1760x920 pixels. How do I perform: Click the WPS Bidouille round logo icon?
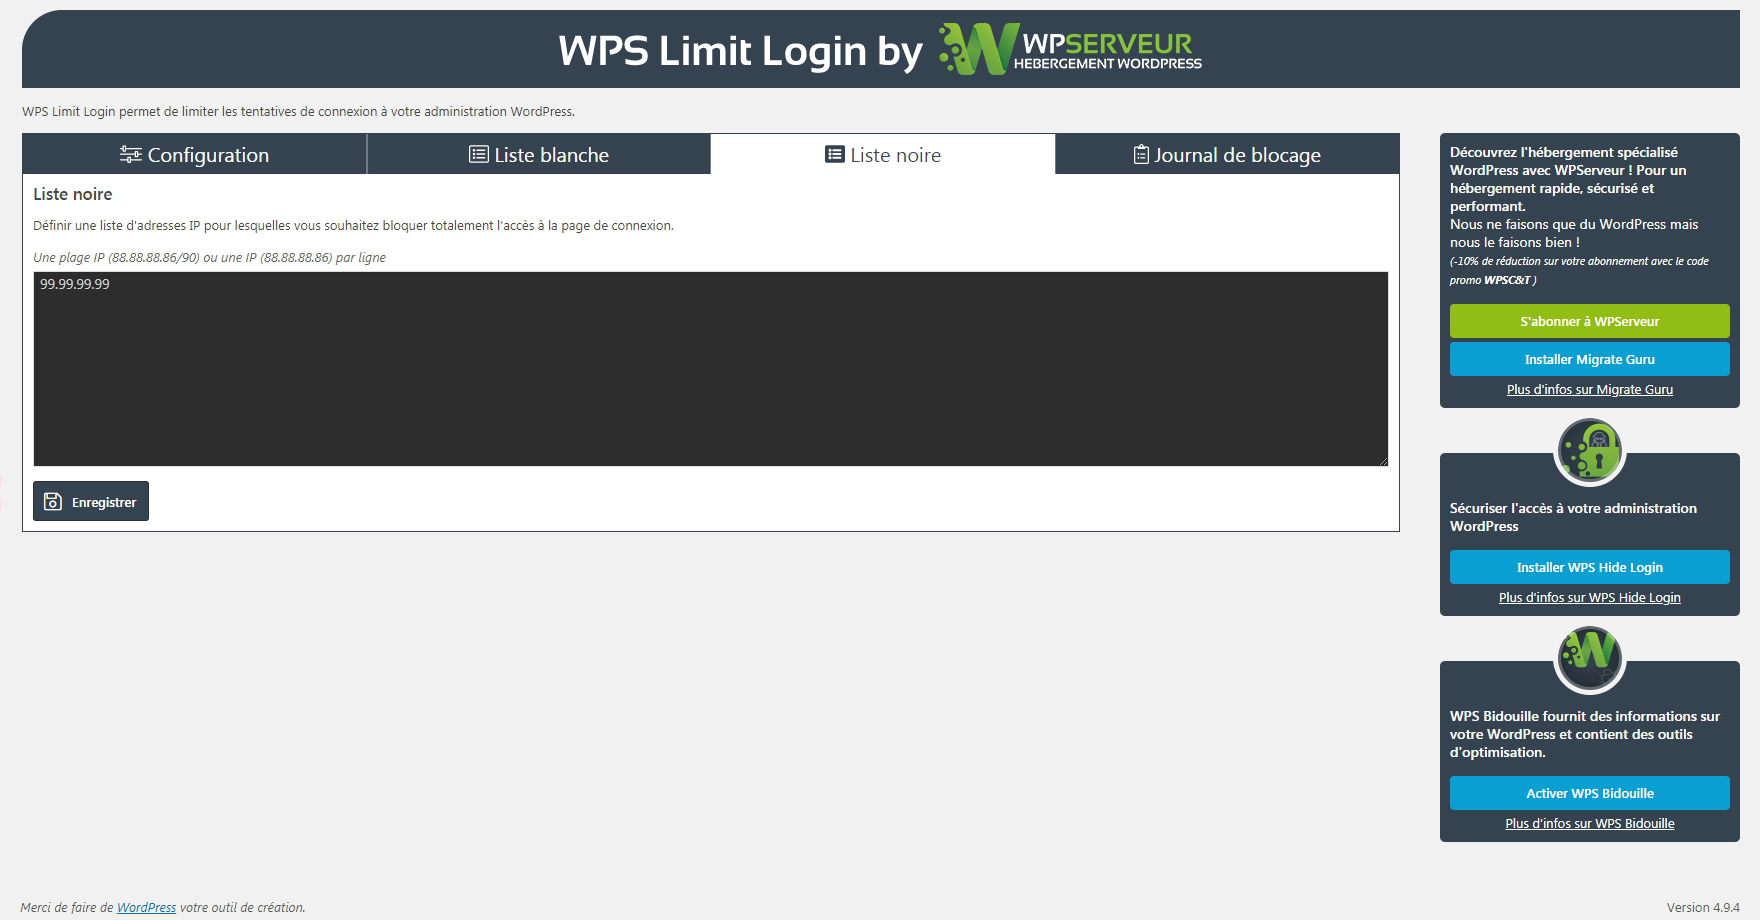click(x=1590, y=658)
